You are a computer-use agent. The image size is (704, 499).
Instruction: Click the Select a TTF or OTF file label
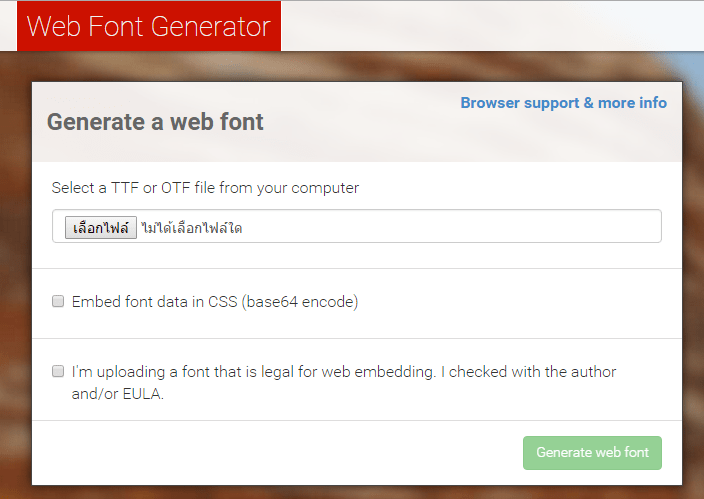[x=205, y=188]
